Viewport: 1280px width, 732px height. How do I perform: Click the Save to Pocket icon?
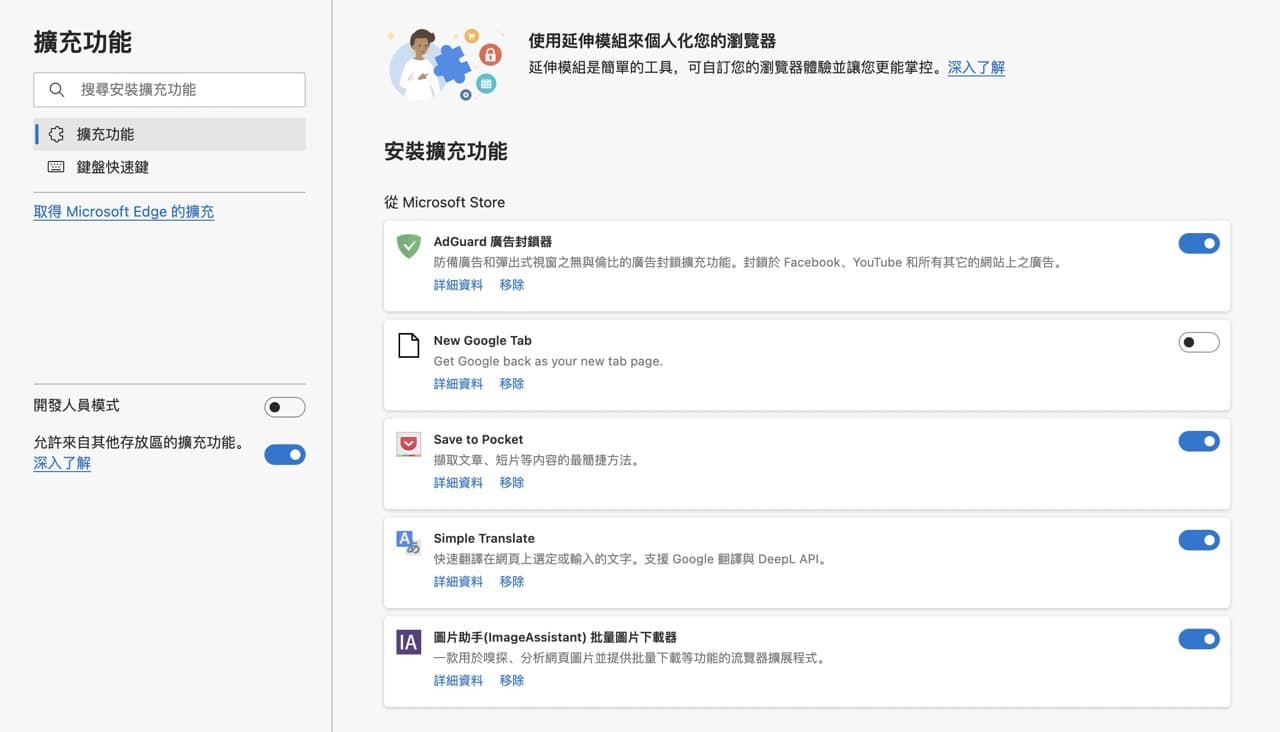(x=408, y=444)
